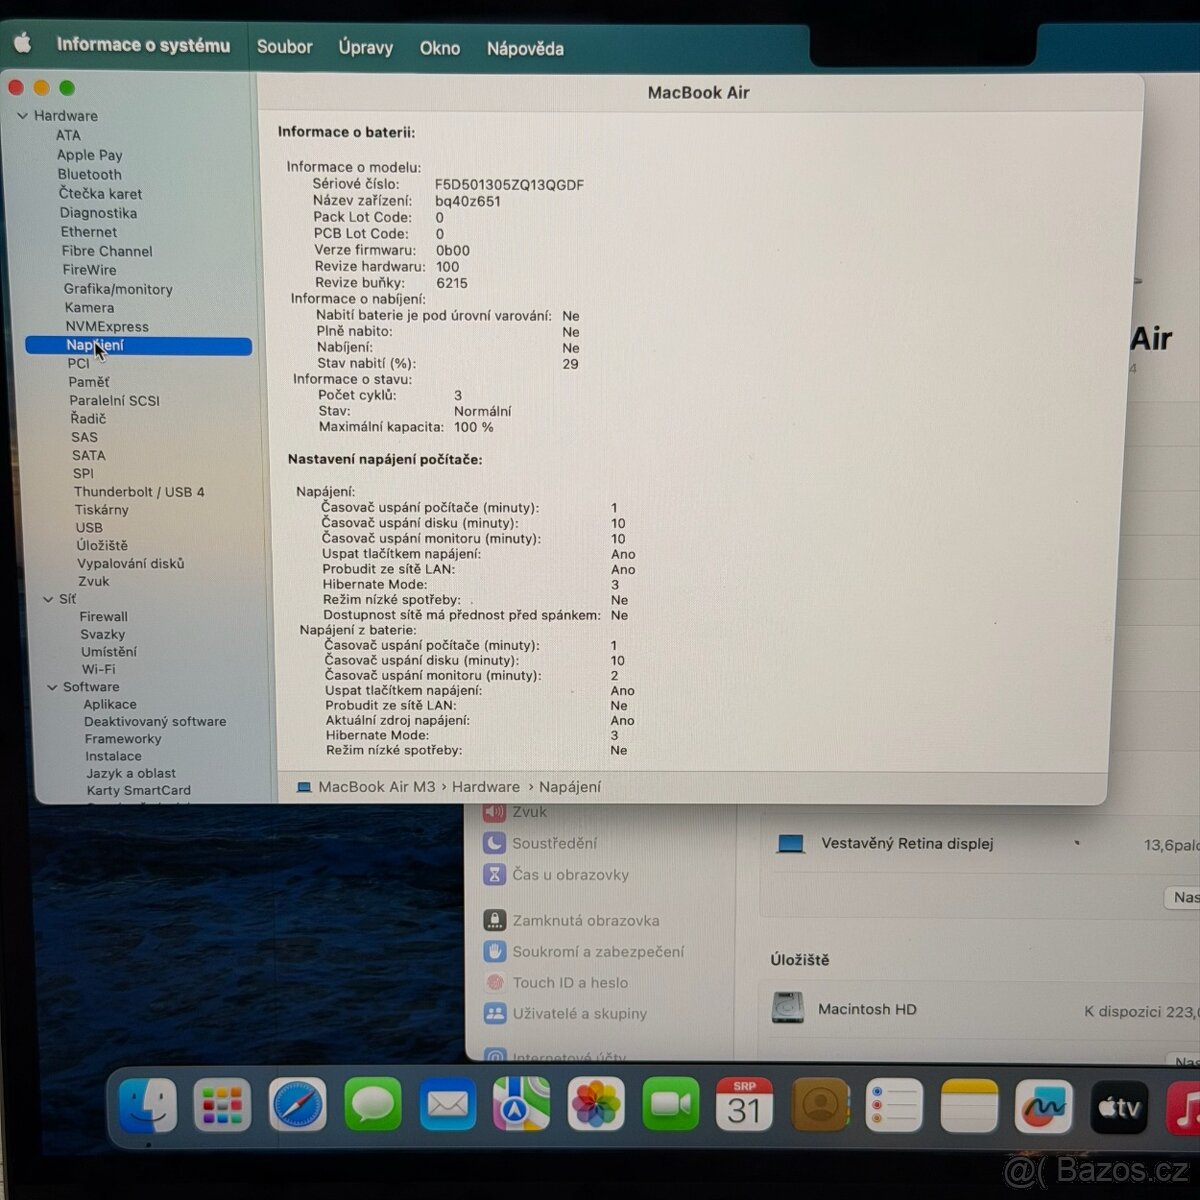Select Frameworky under Software
Screen dimensions: 1200x1200
pos(123,739)
